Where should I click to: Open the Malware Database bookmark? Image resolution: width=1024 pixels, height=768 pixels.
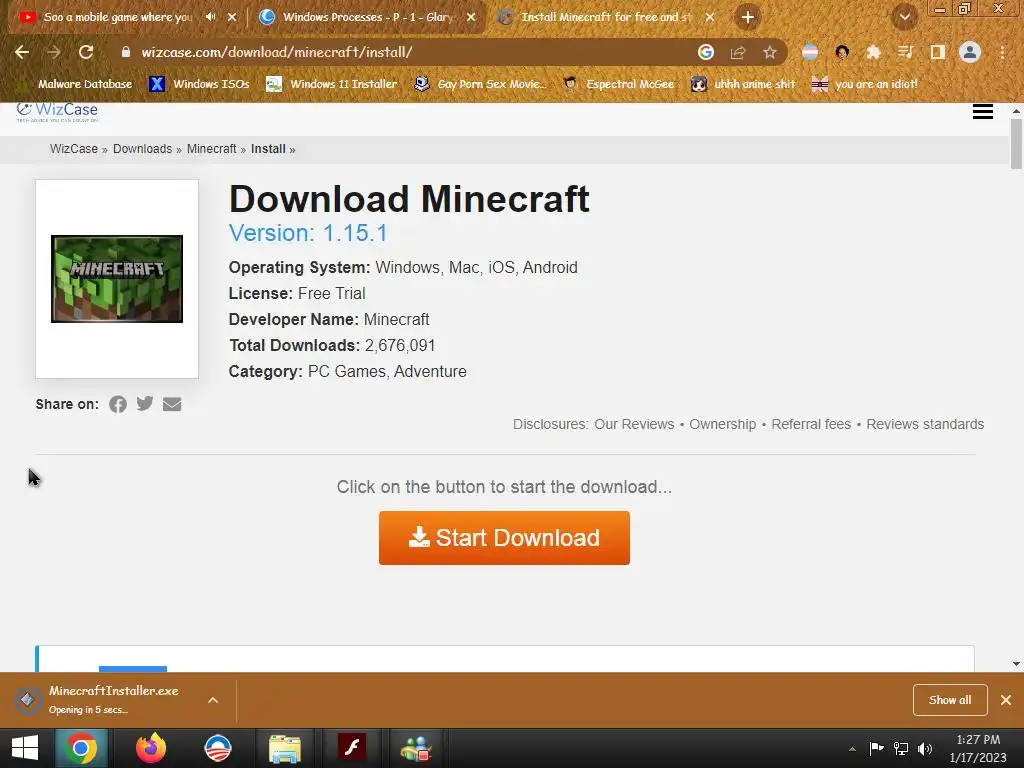pyautogui.click(x=75, y=84)
